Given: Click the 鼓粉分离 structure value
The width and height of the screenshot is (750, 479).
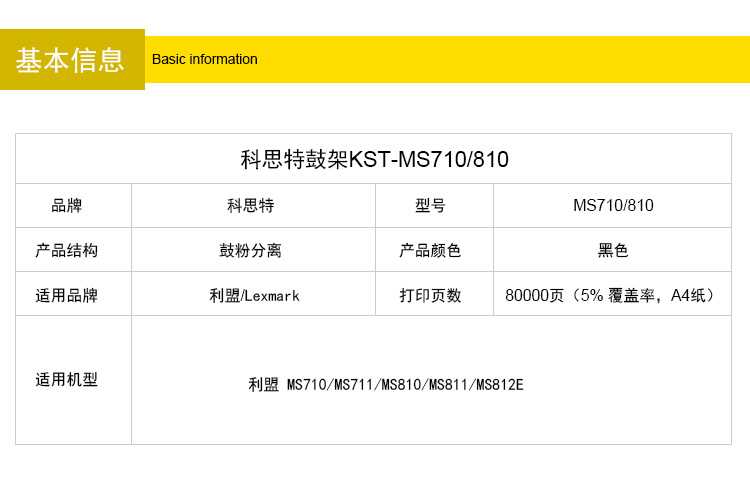Looking at the screenshot, I should coord(251,250).
